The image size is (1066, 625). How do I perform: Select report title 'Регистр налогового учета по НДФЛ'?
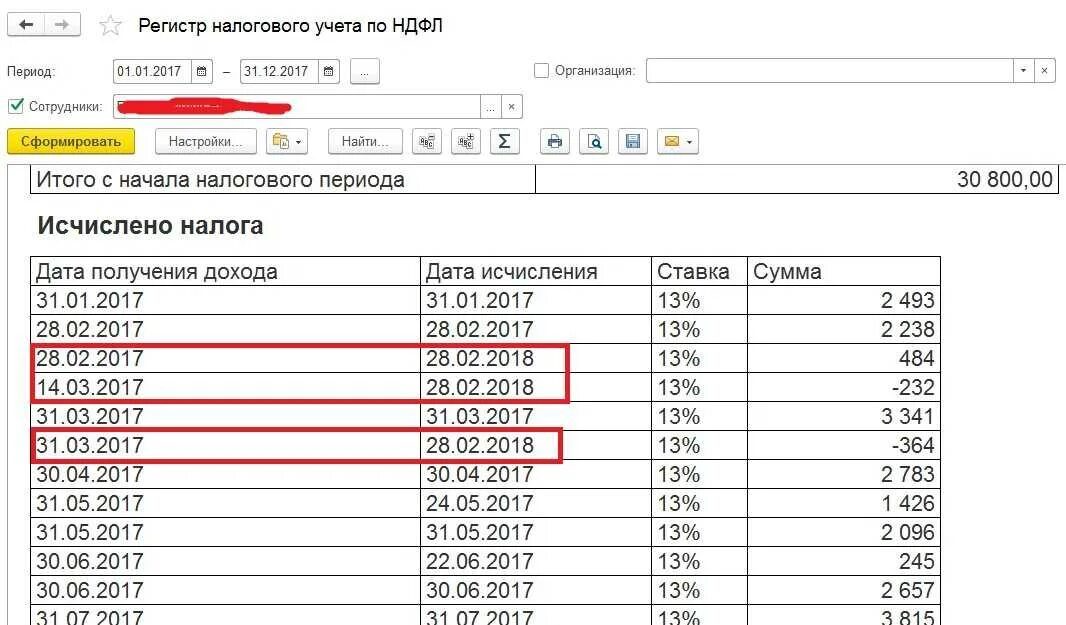pyautogui.click(x=290, y=26)
